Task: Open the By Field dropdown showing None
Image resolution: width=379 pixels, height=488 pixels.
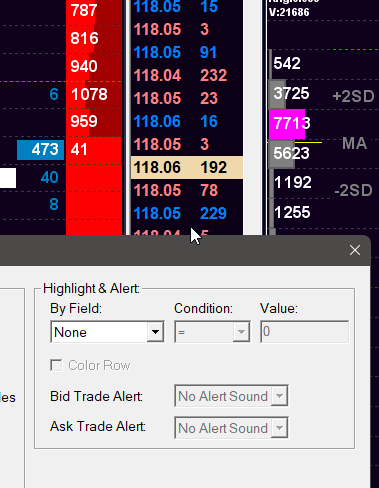Action: [x=107, y=332]
